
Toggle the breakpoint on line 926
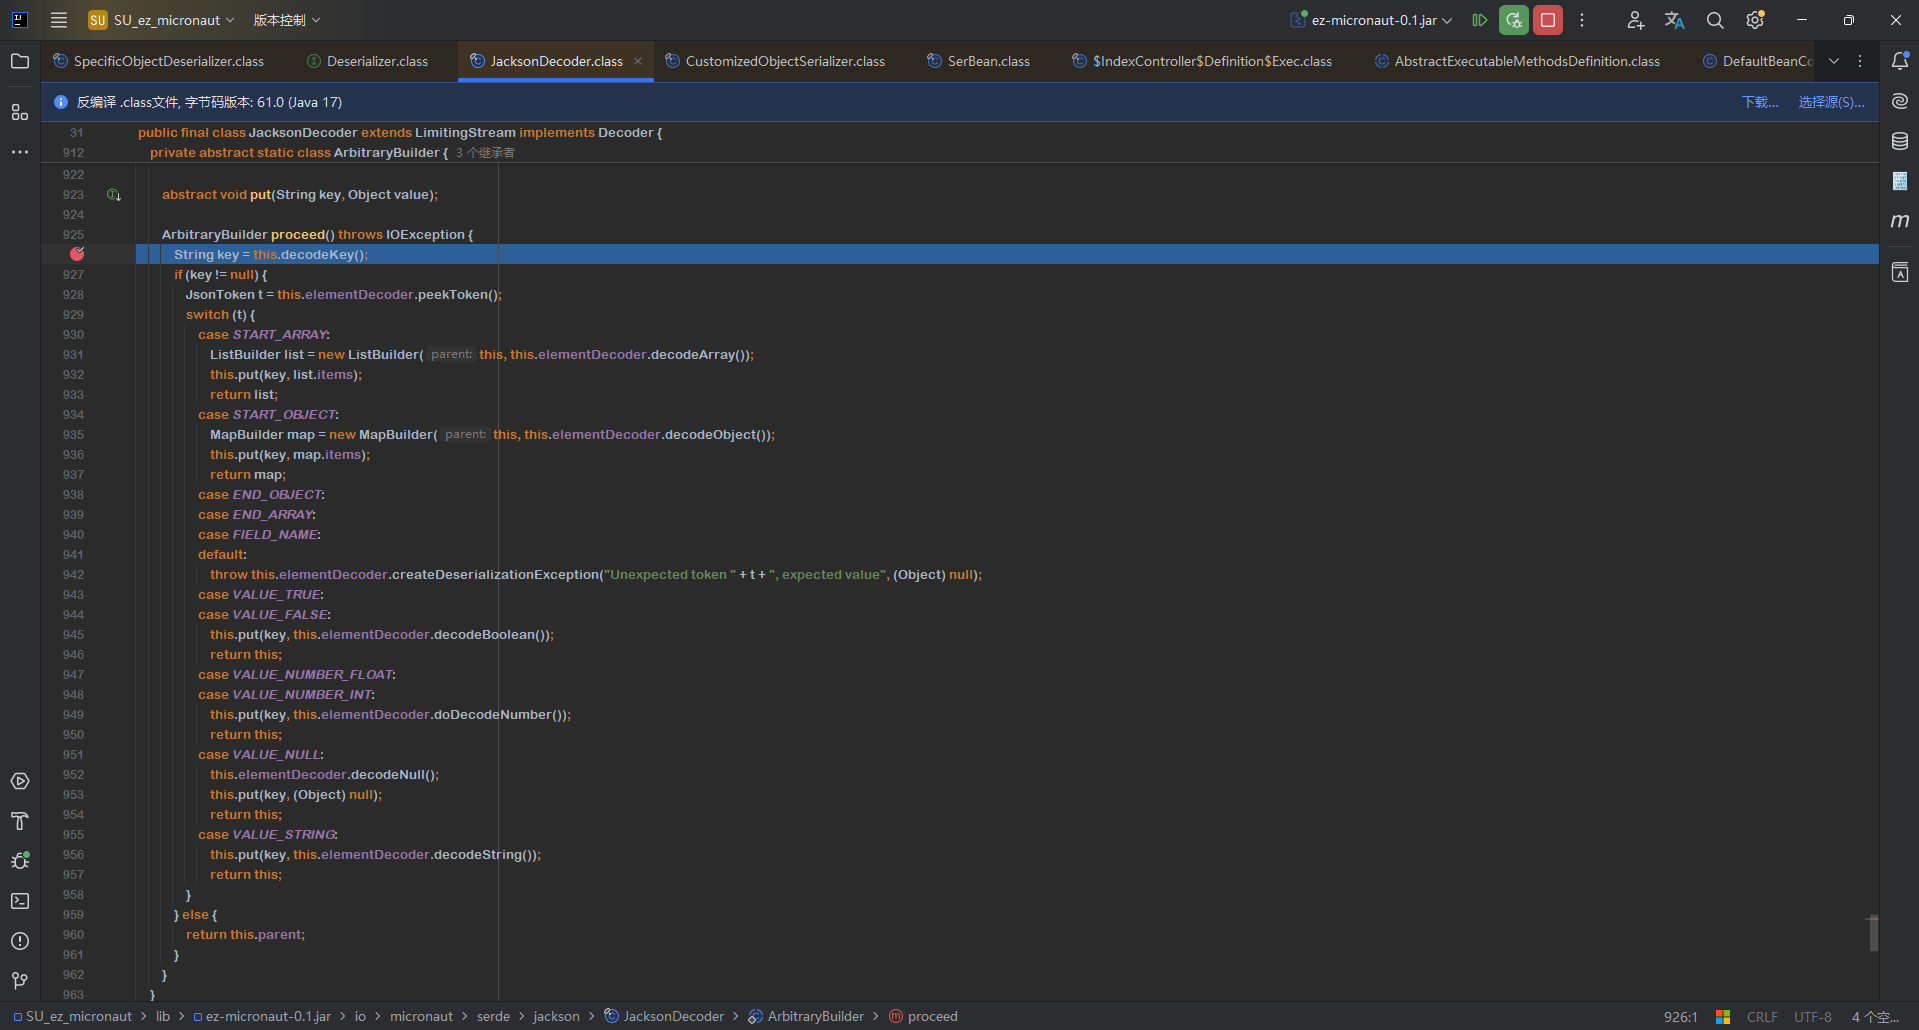77,254
